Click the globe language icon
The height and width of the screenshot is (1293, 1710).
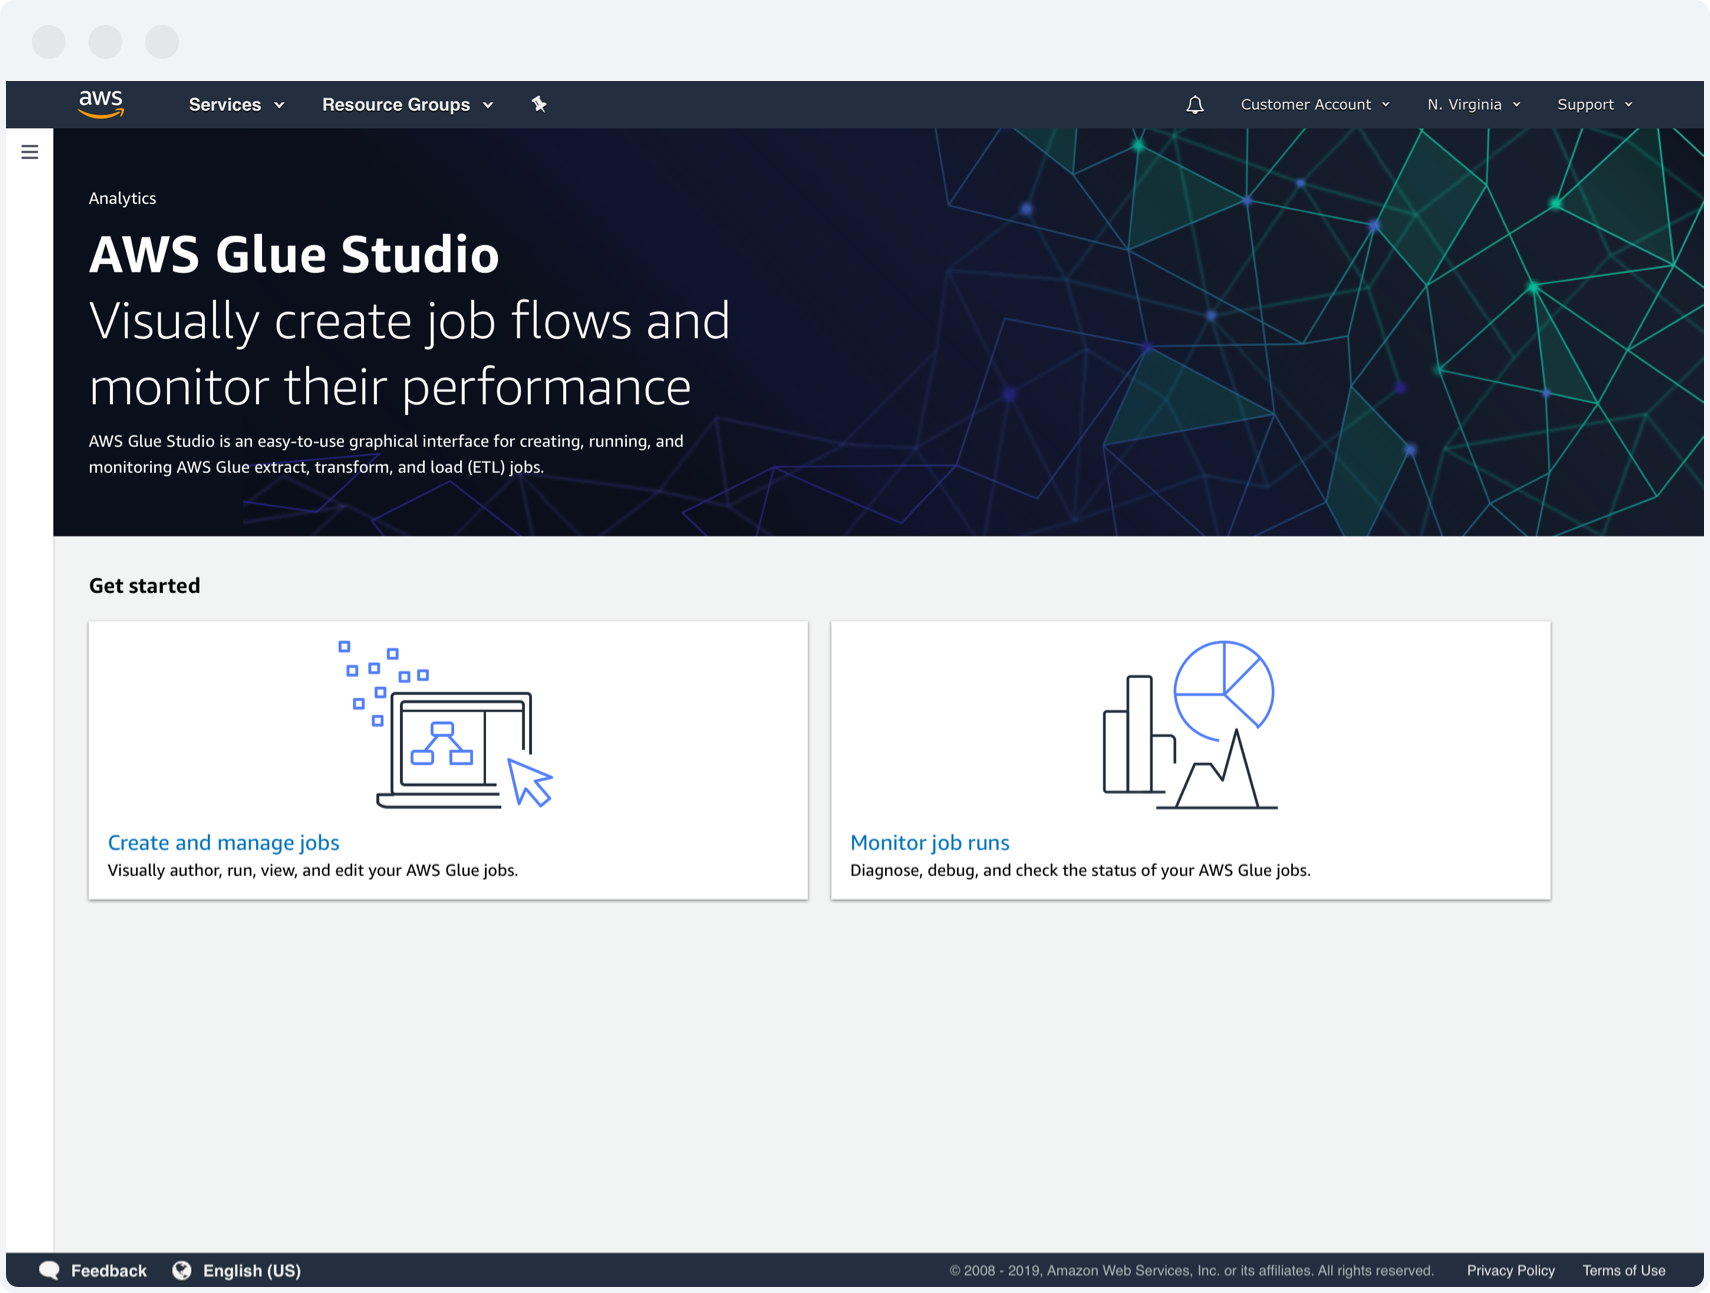182,1270
